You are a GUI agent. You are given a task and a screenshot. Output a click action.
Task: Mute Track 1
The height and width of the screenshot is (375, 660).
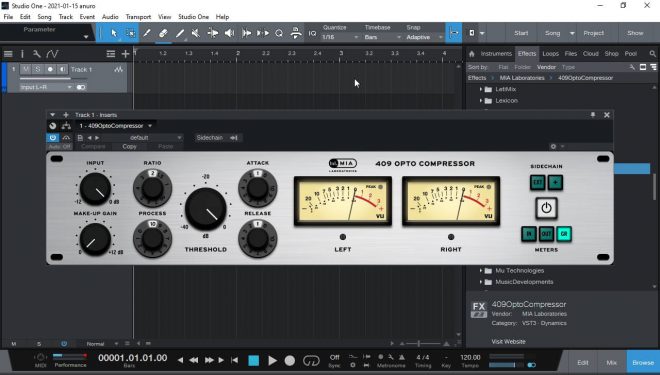pos(26,69)
